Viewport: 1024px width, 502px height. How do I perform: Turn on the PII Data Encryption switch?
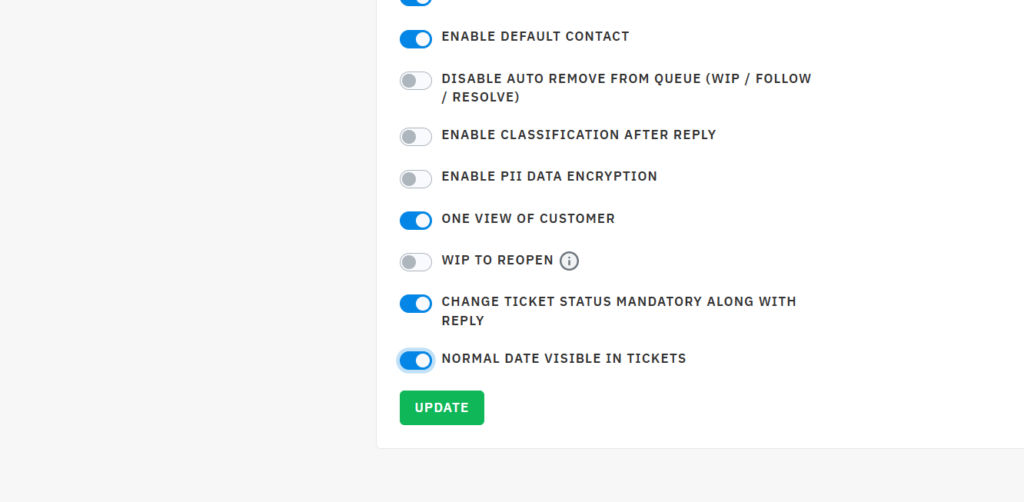[416, 179]
